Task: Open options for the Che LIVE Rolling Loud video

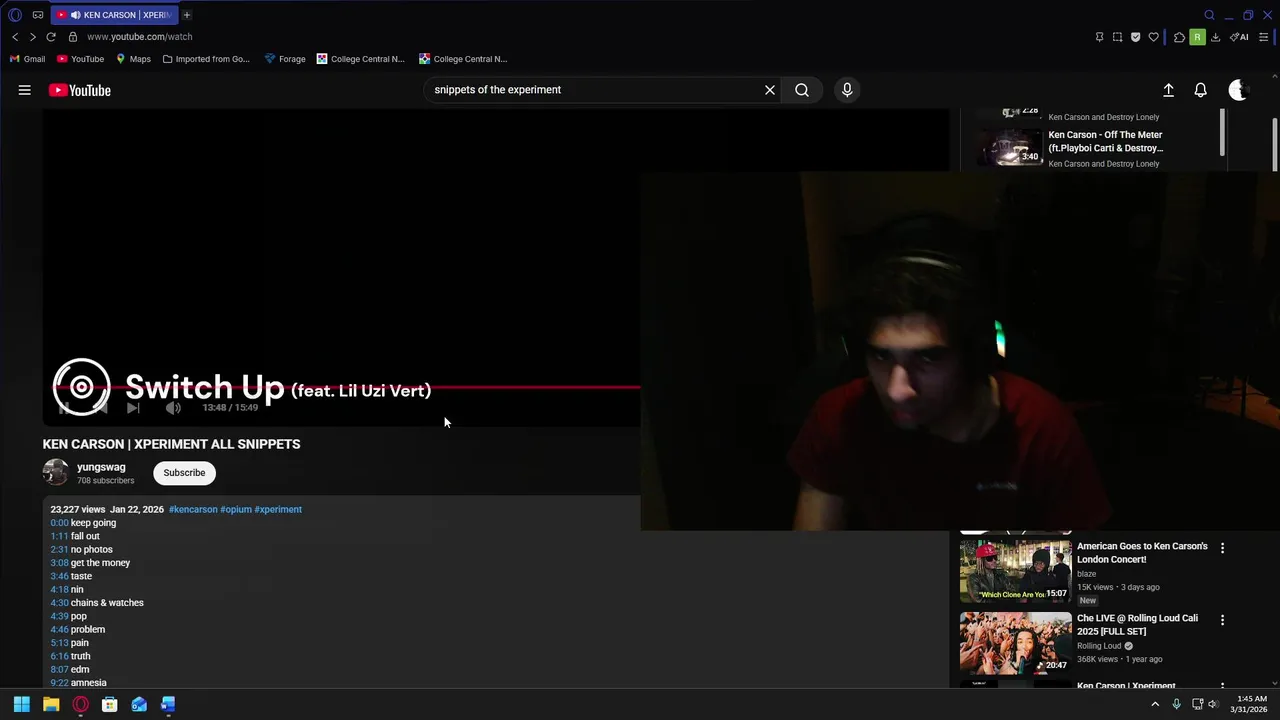Action: pos(1222,620)
